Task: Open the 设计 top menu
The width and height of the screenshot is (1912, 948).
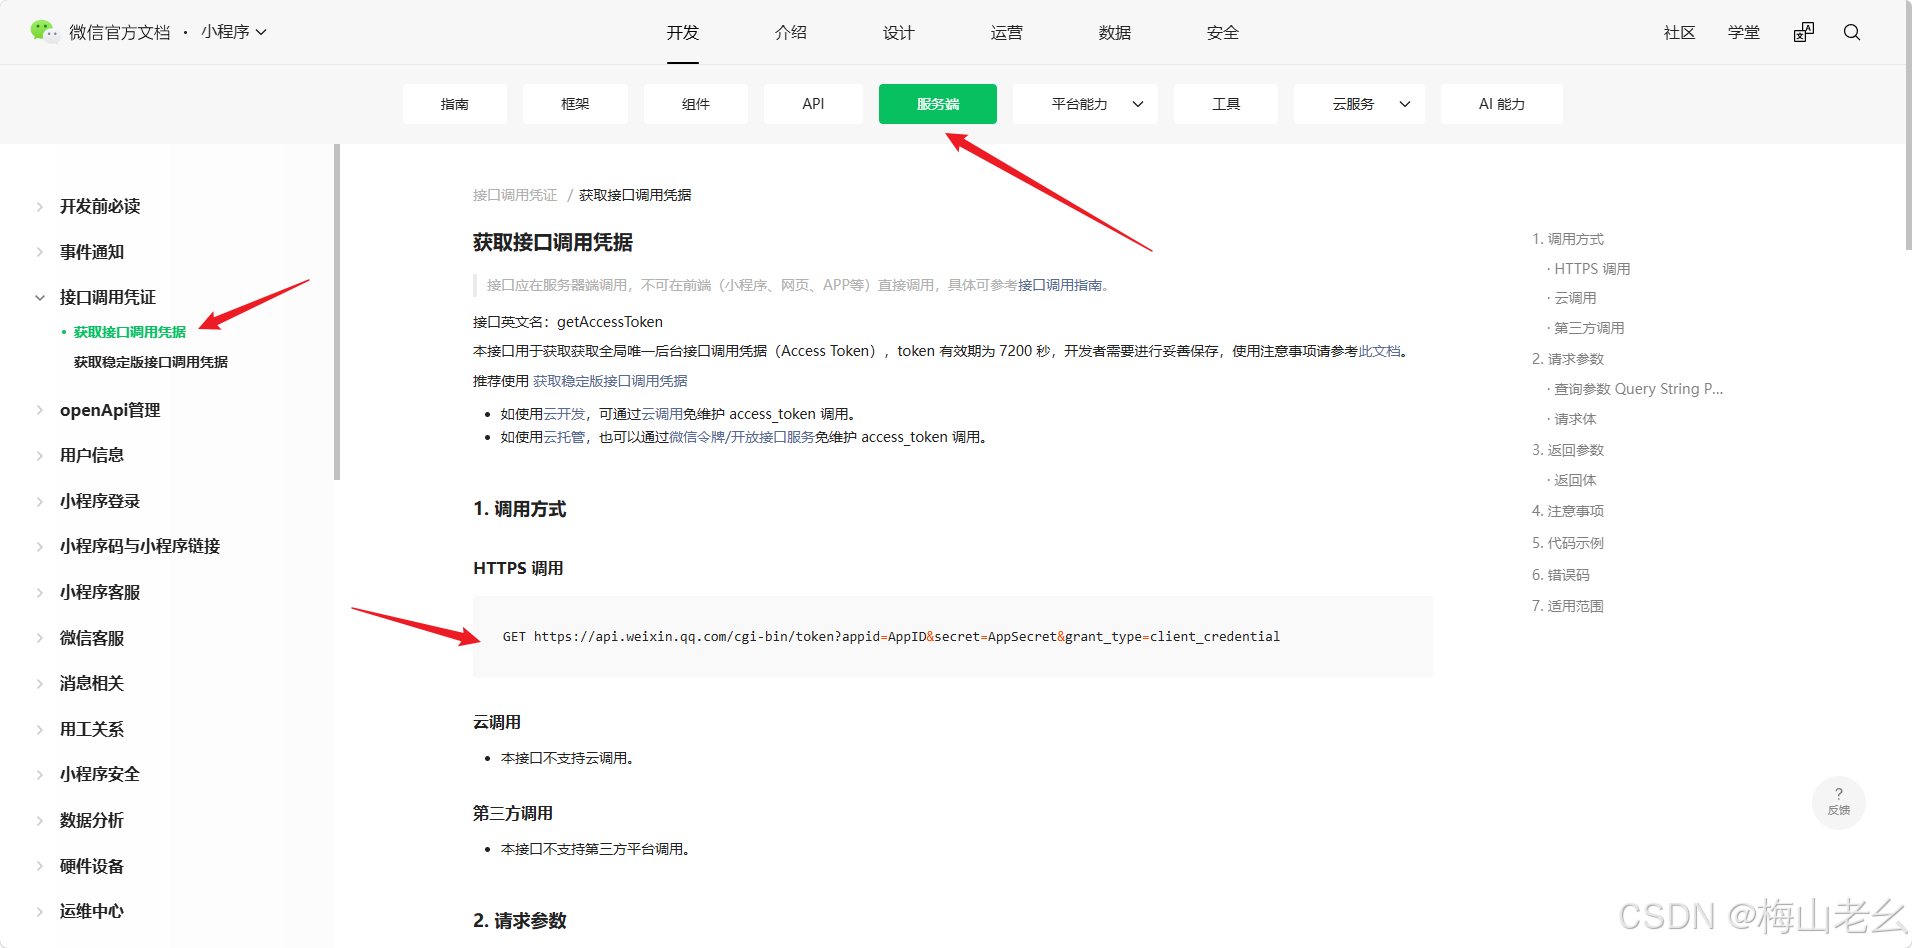Action: [899, 33]
